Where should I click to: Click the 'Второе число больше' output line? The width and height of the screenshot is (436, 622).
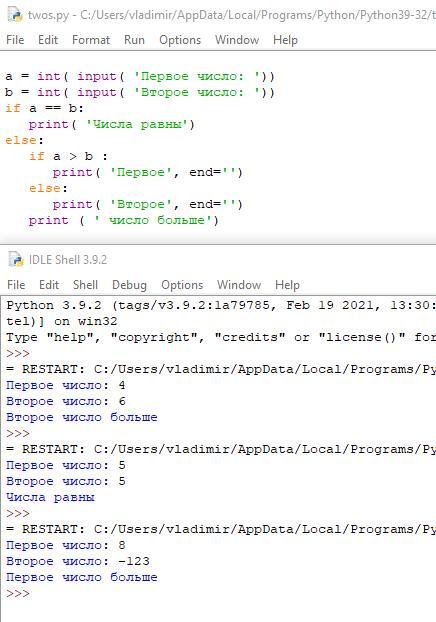click(82, 417)
